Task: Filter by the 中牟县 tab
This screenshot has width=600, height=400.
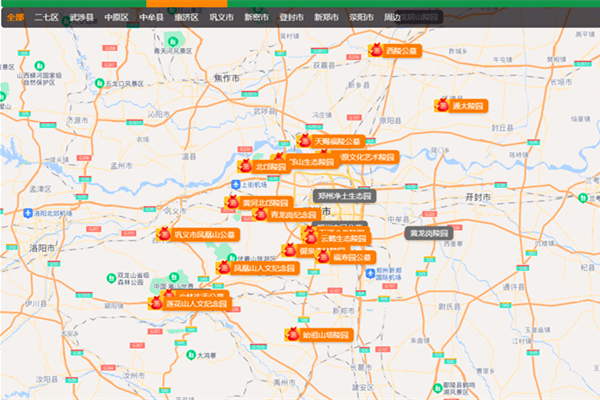Action: 152,17
